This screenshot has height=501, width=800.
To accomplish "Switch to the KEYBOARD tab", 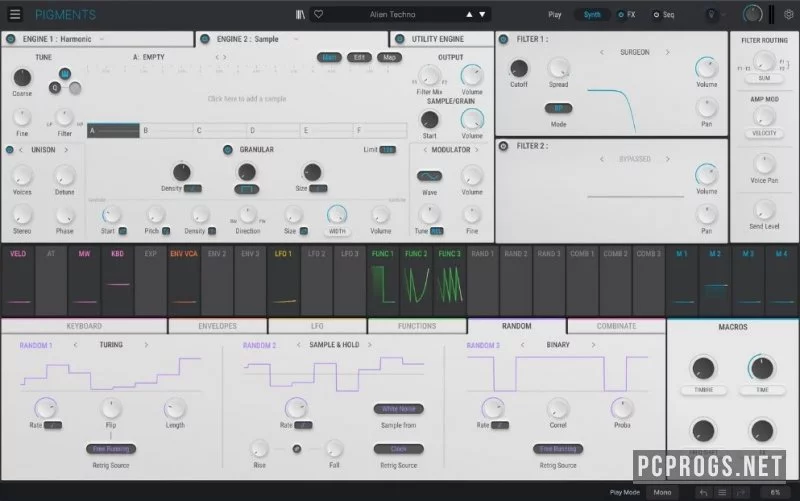I will (x=84, y=326).
